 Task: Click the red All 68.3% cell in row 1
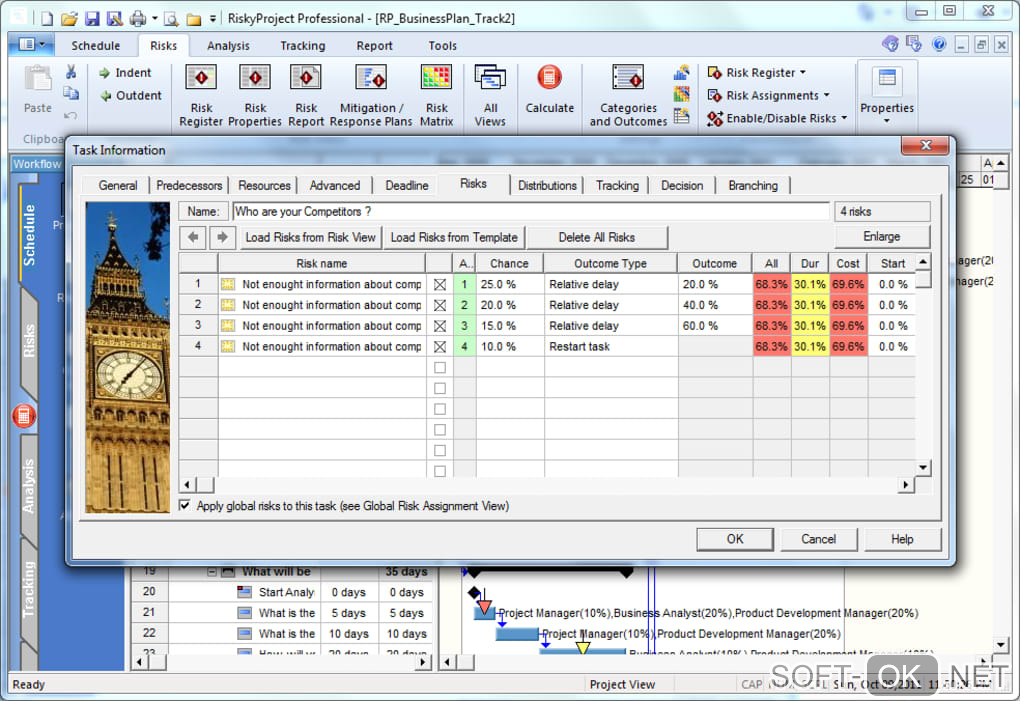tap(772, 284)
